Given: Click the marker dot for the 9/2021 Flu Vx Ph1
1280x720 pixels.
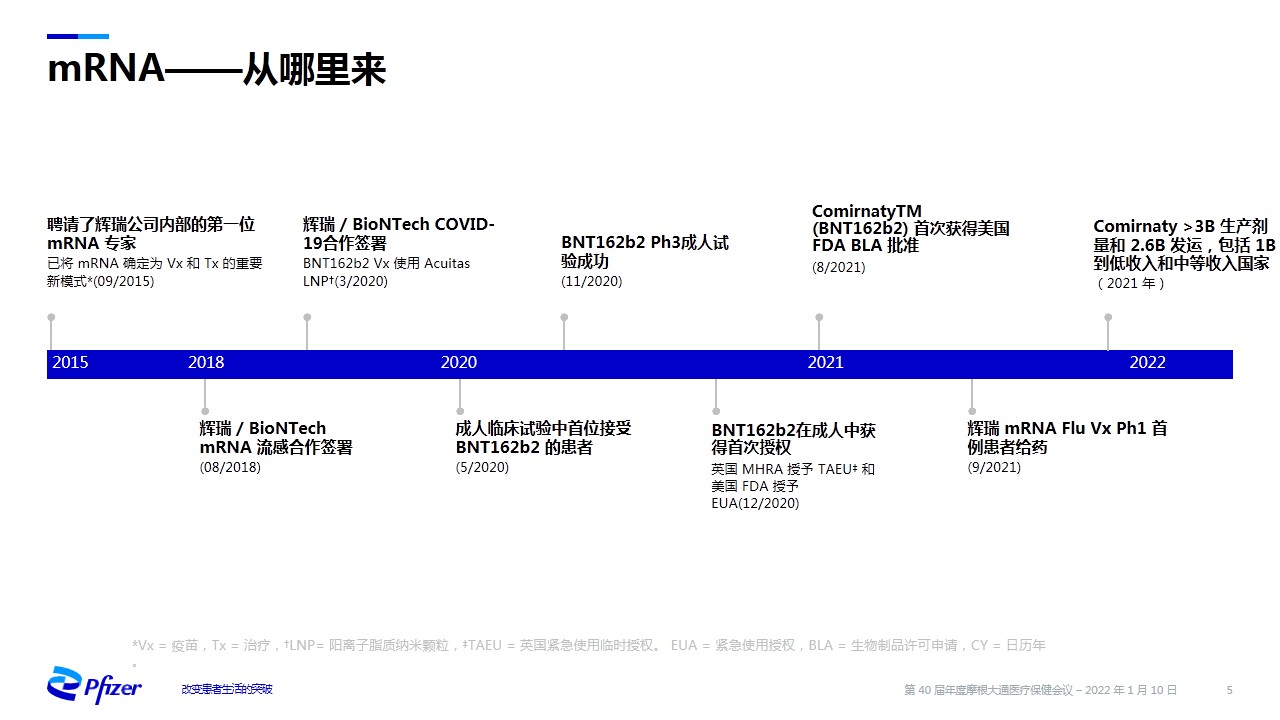Looking at the screenshot, I should (972, 411).
